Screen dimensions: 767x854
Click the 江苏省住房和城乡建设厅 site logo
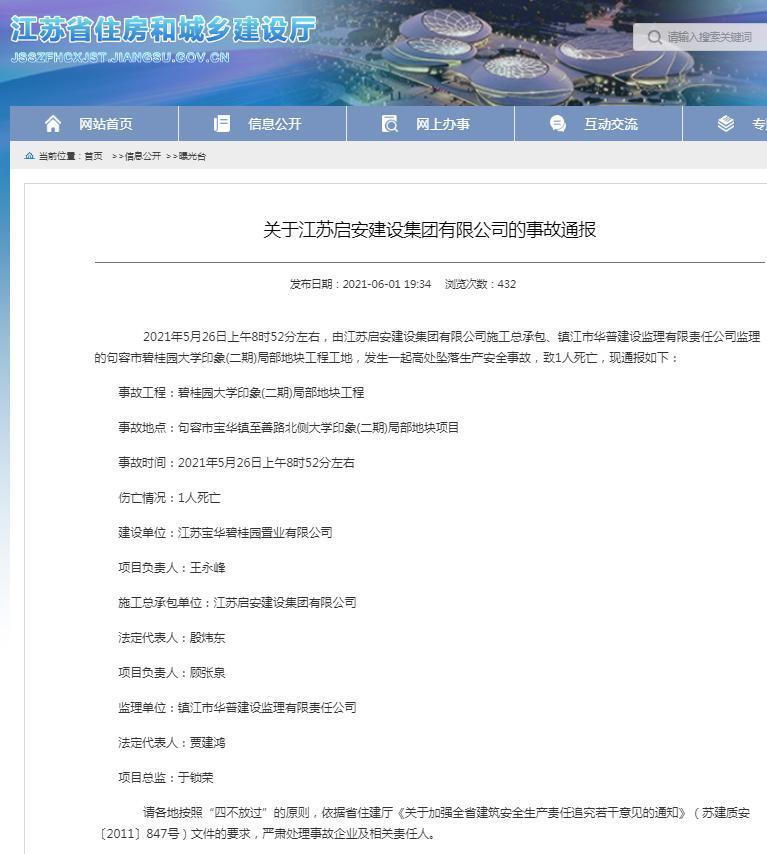coord(163,29)
